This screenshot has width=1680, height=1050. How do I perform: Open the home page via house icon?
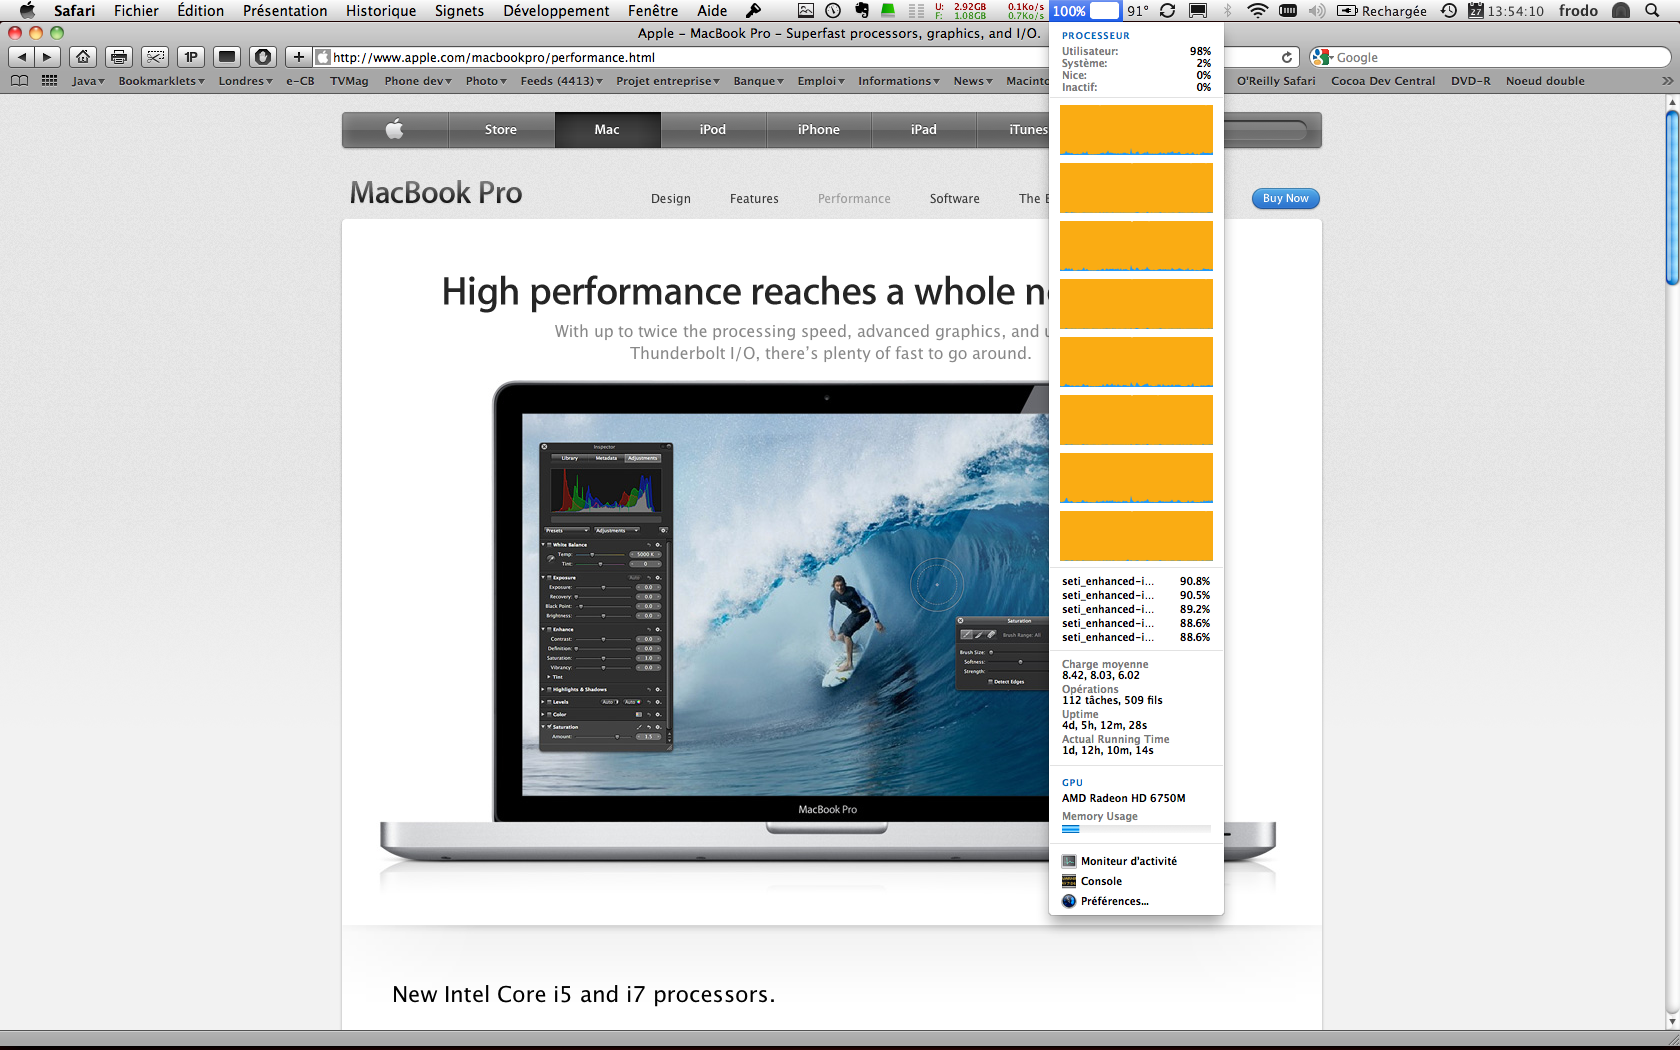[x=83, y=57]
